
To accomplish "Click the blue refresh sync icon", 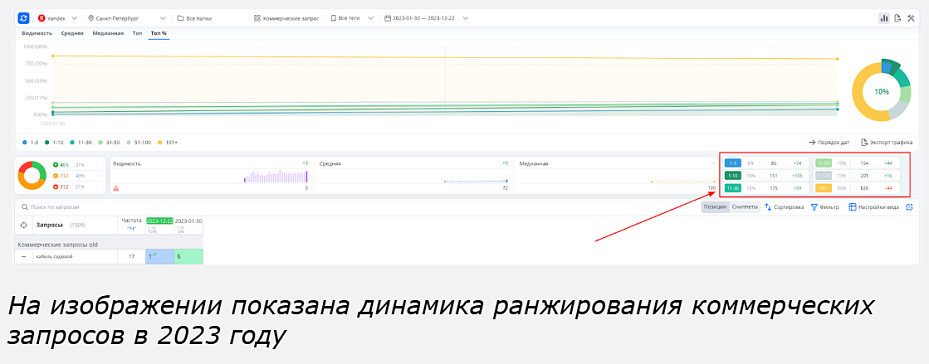I will click(x=24, y=18).
